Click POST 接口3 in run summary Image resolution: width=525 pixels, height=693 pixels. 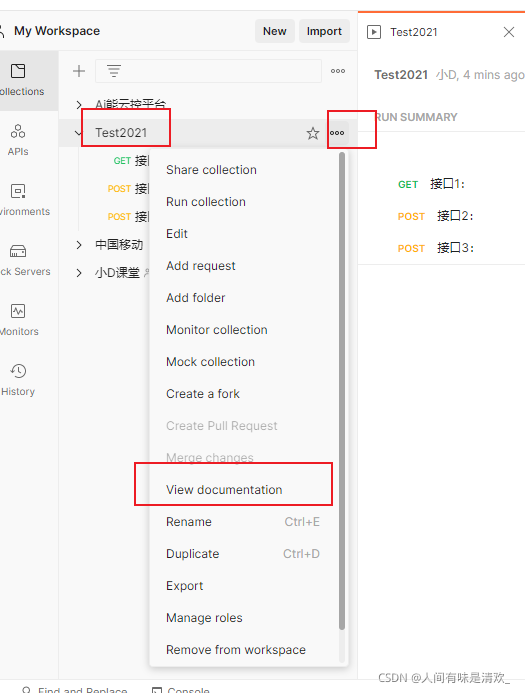436,248
